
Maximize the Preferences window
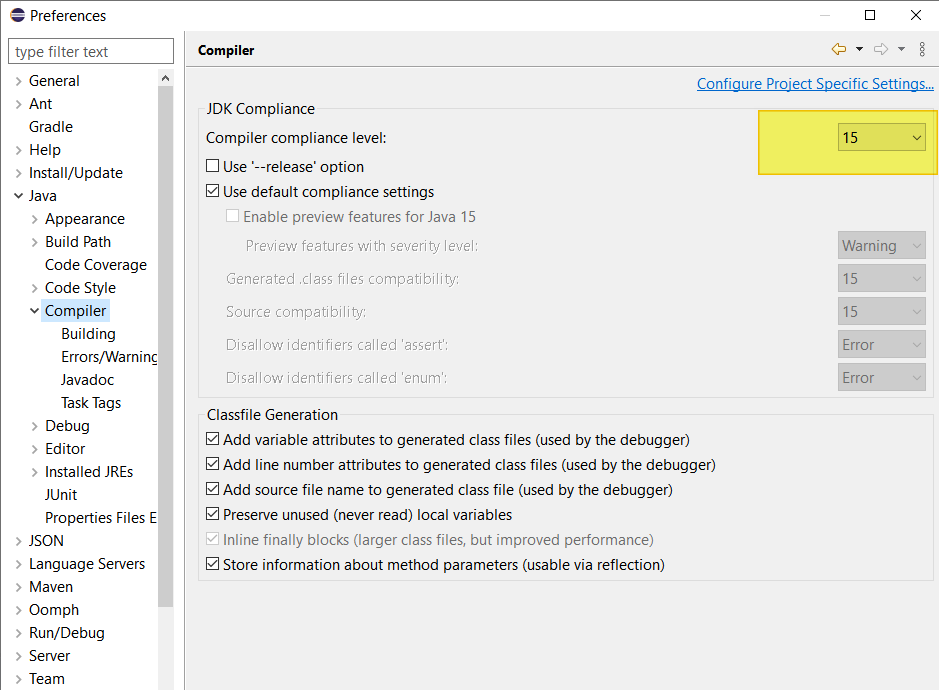[x=870, y=15]
